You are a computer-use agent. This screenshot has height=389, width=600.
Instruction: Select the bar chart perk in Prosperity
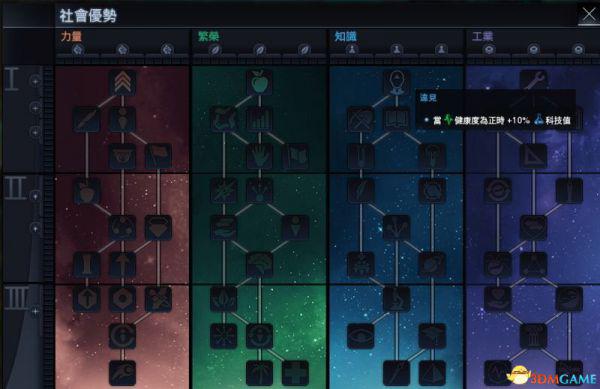[259, 119]
